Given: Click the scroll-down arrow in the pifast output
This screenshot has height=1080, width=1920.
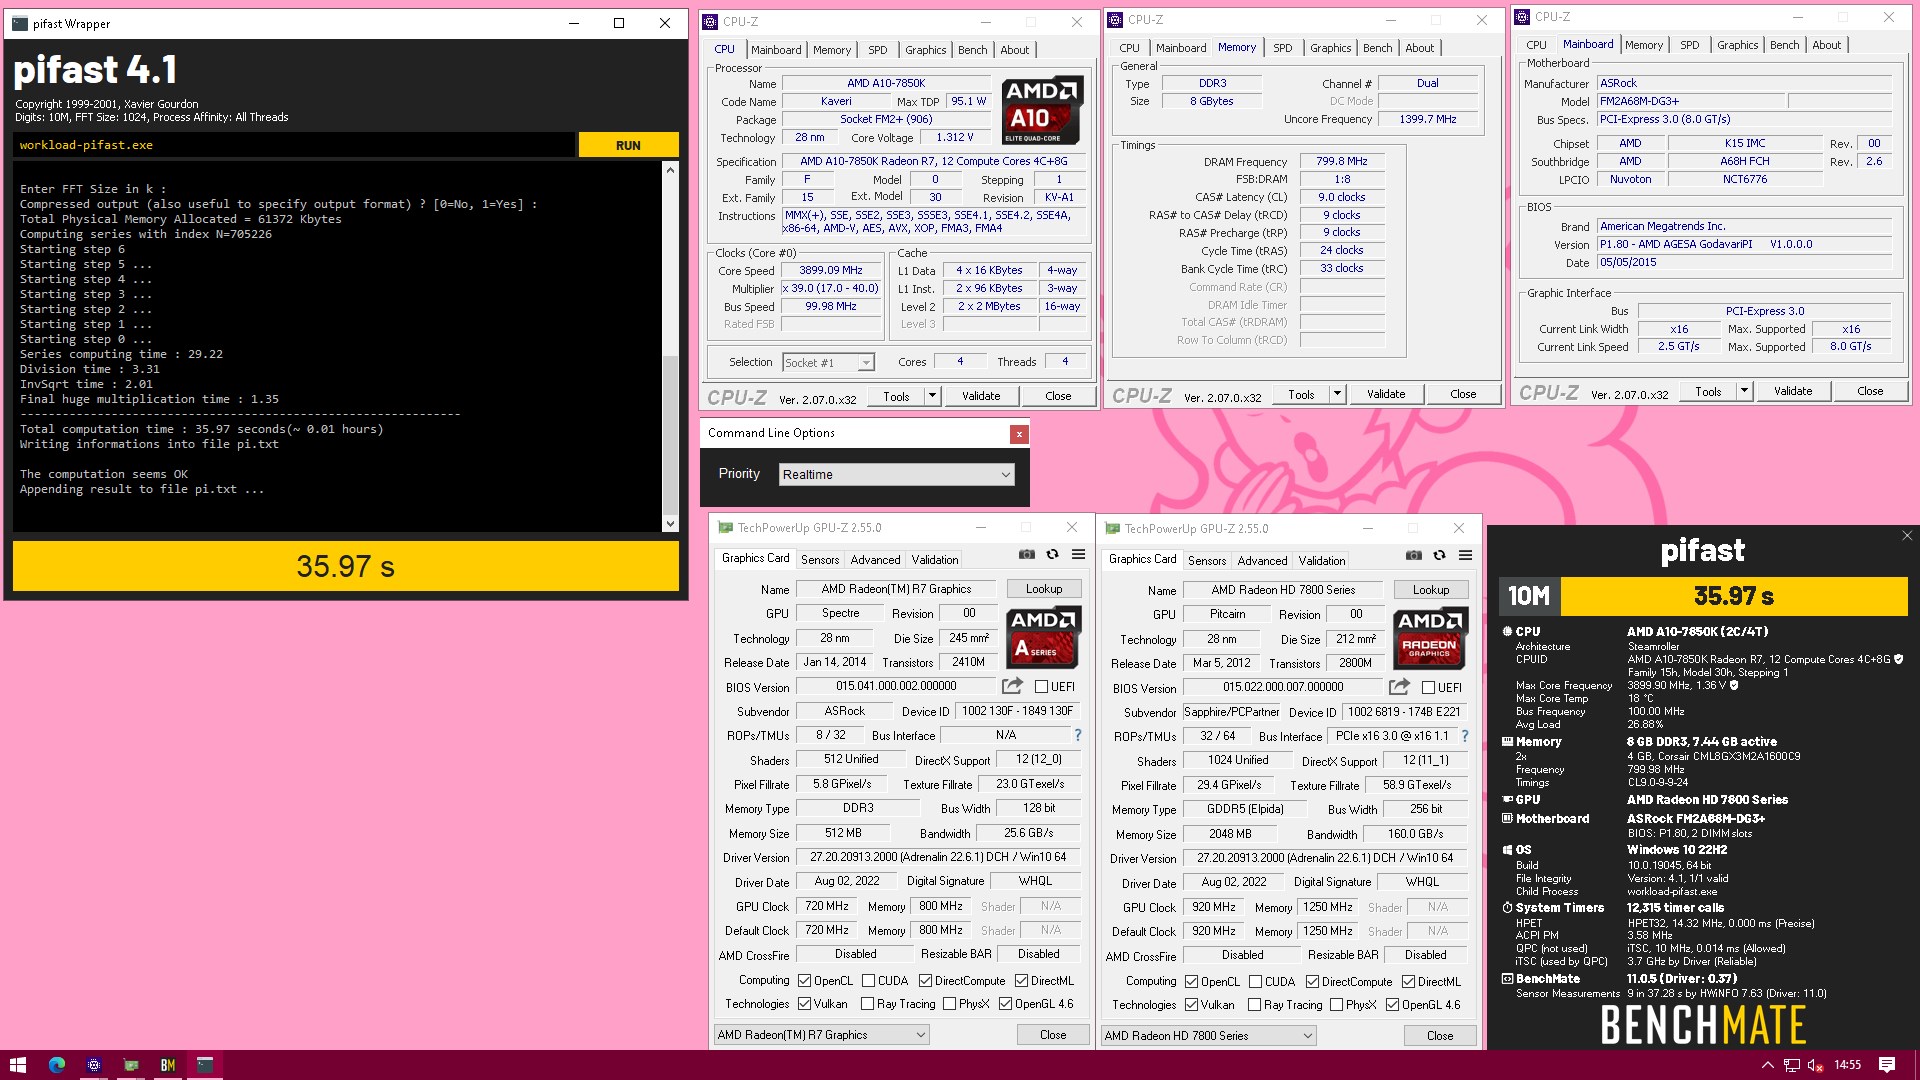Looking at the screenshot, I should point(670,523).
